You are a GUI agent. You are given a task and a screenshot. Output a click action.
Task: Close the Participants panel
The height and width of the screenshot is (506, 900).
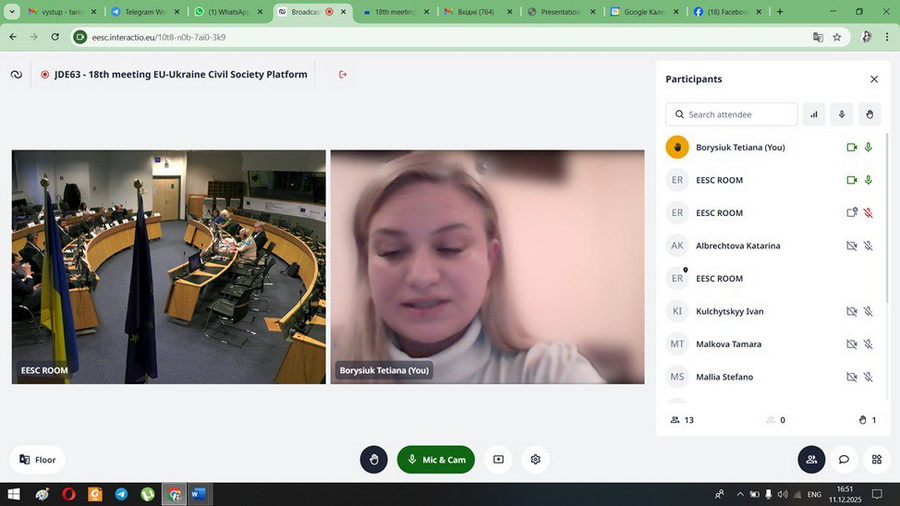(874, 79)
